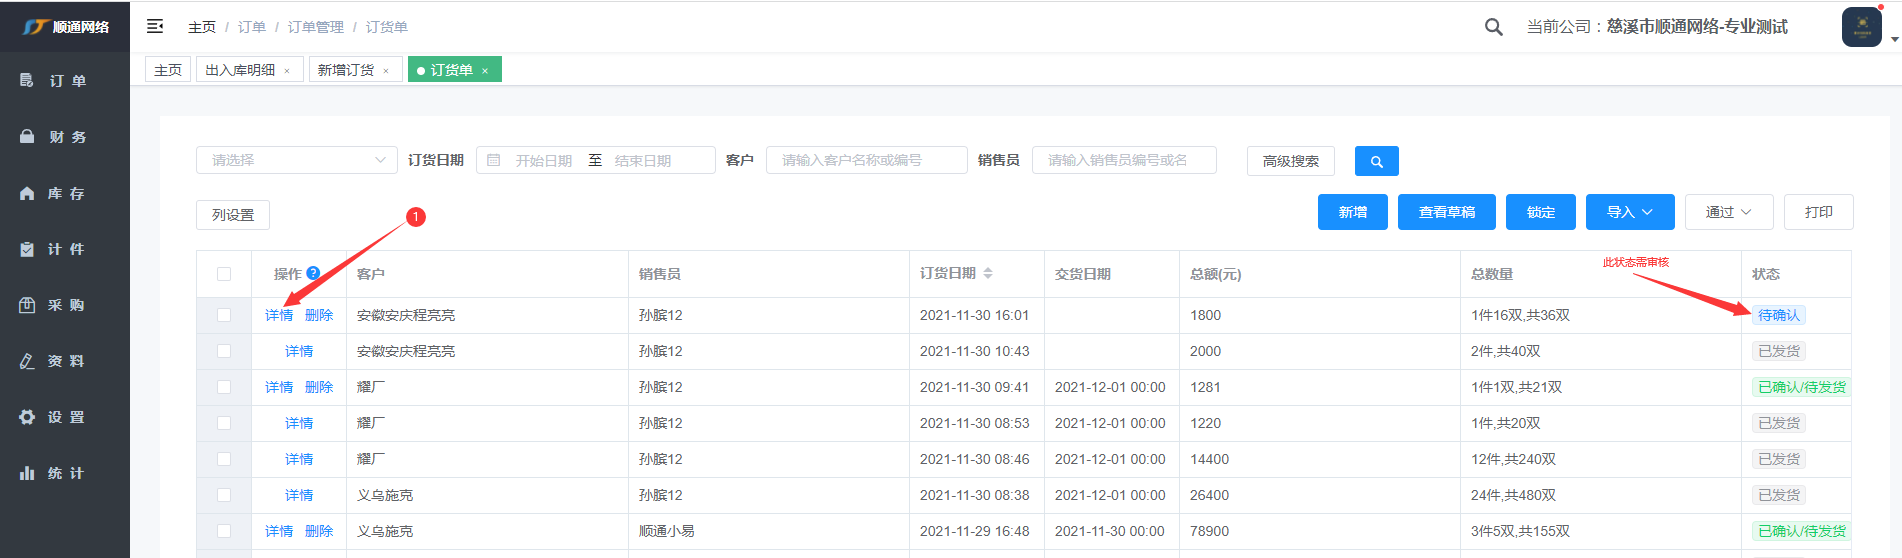Click the 客户 name input field
This screenshot has height=558, width=1902.
pyautogui.click(x=866, y=160)
